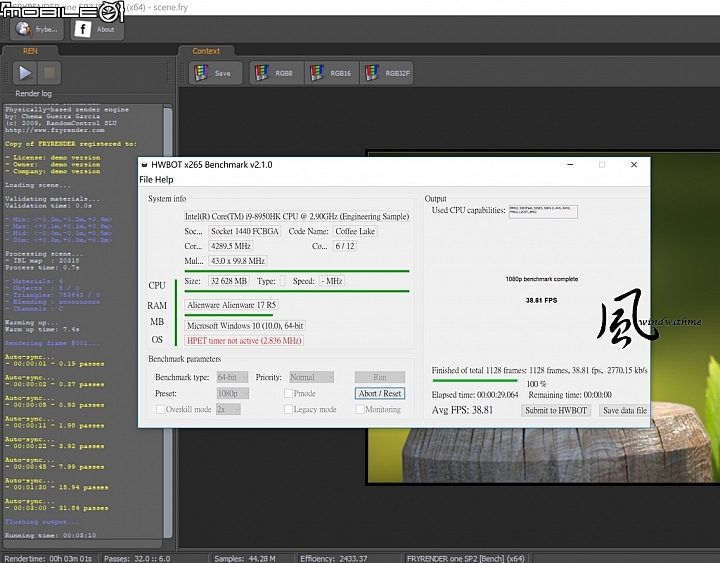Viewport: 720px width, 563px height.
Task: Stop the render using the stop button
Action: tap(49, 73)
